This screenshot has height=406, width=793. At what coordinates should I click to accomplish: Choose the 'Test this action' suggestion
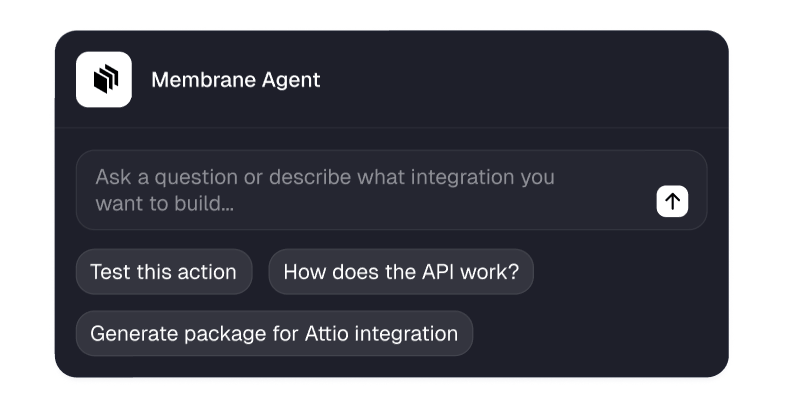point(164,272)
